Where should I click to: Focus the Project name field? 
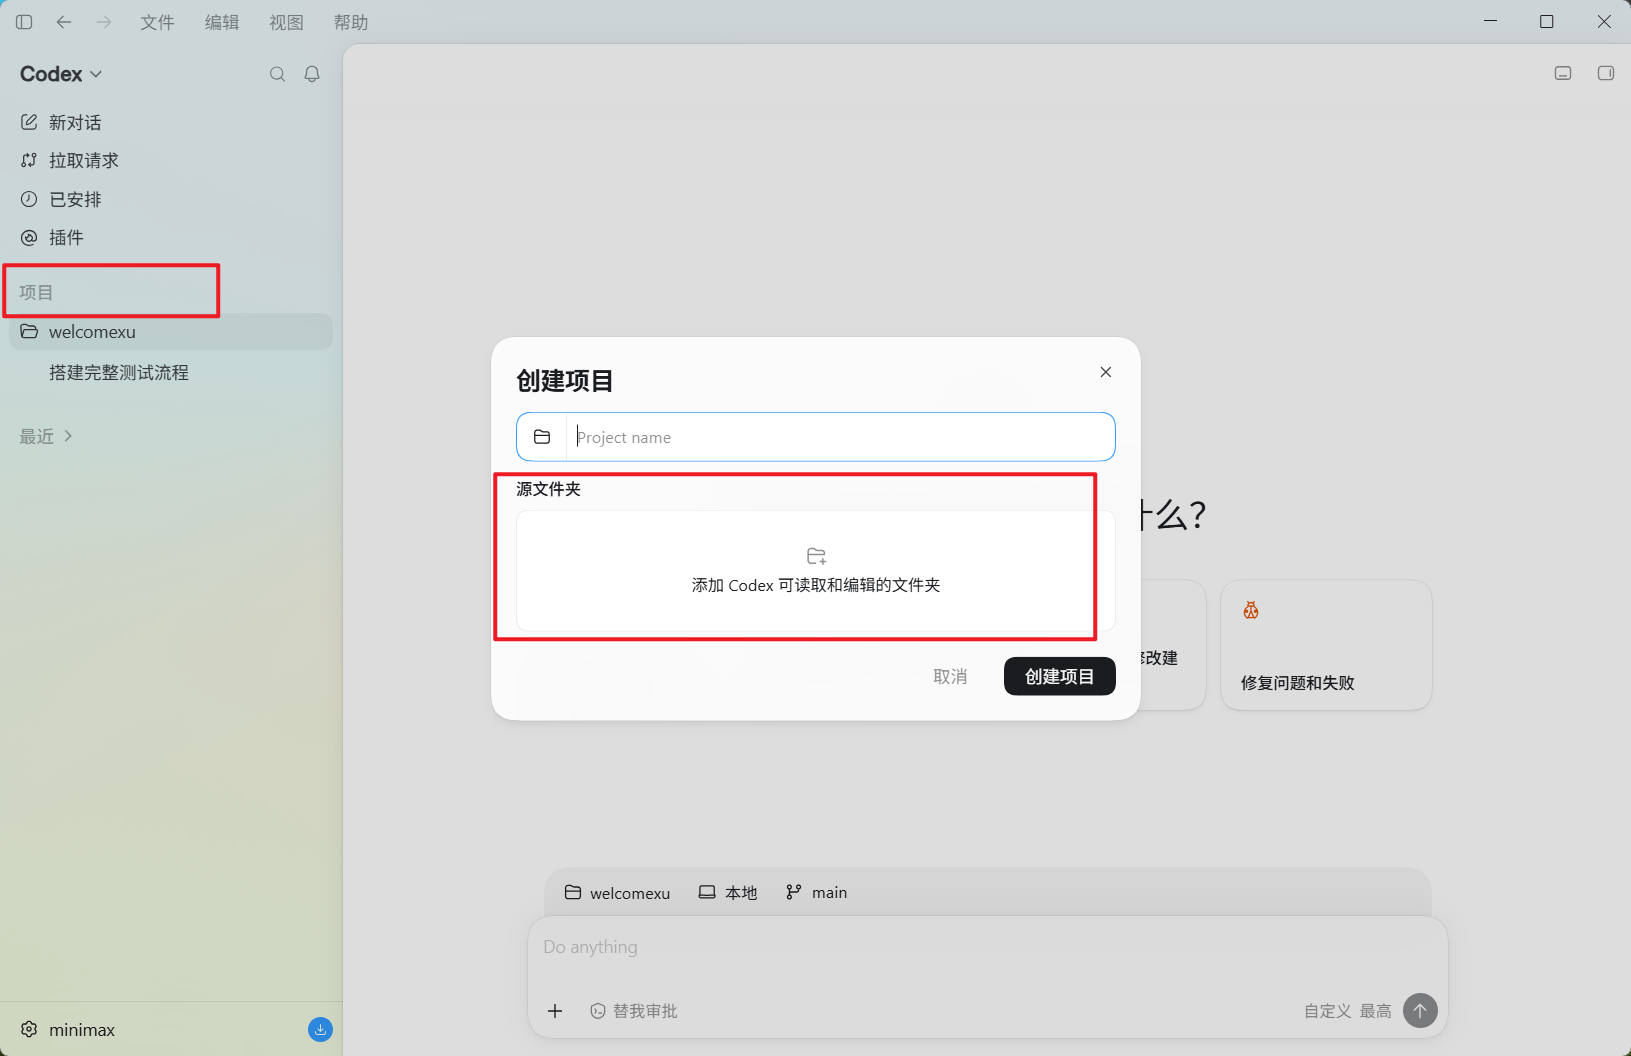840,437
